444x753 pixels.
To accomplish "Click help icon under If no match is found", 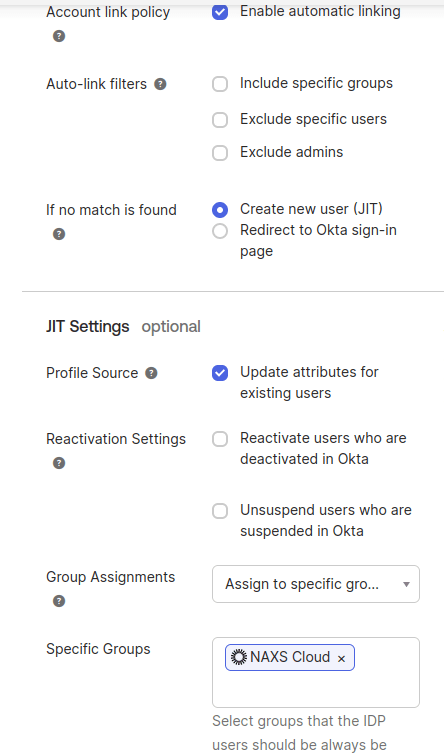I will 59,234.
